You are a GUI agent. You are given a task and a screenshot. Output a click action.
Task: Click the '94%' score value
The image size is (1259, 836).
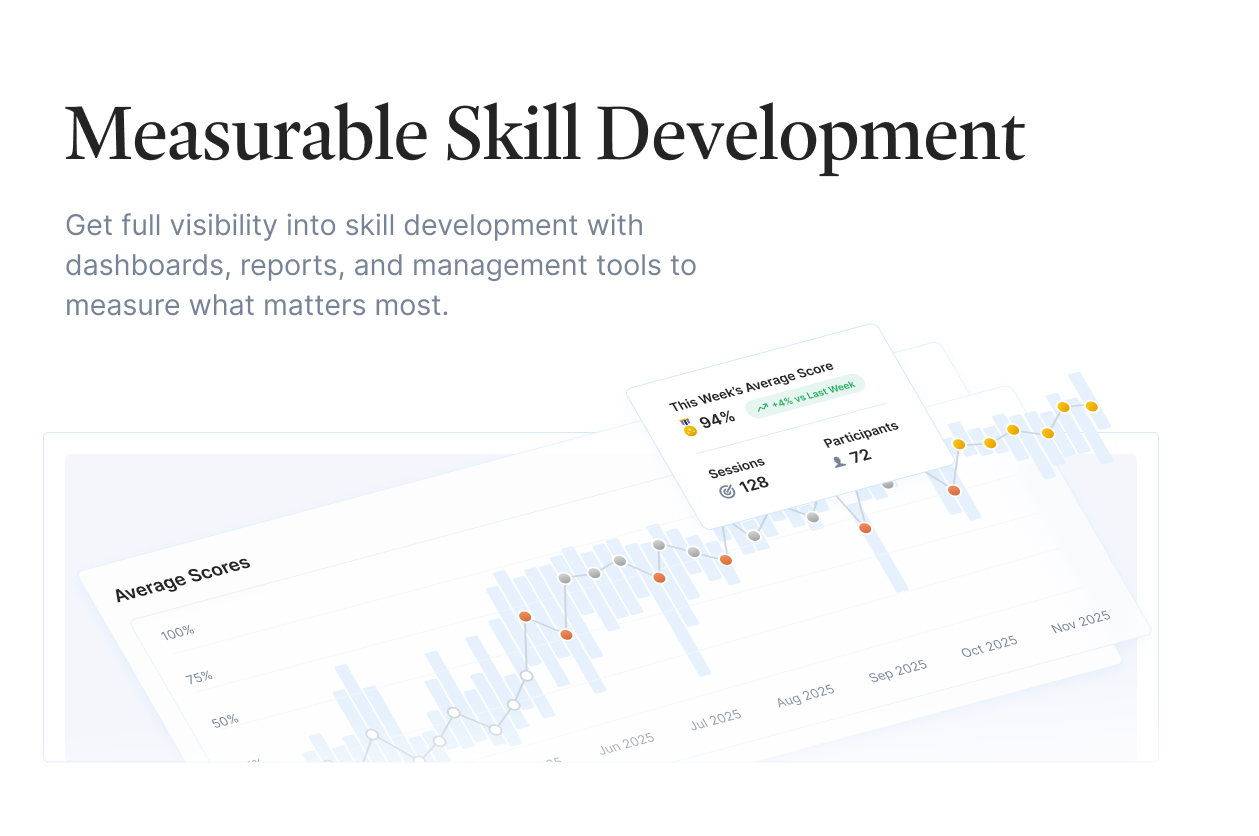click(717, 420)
